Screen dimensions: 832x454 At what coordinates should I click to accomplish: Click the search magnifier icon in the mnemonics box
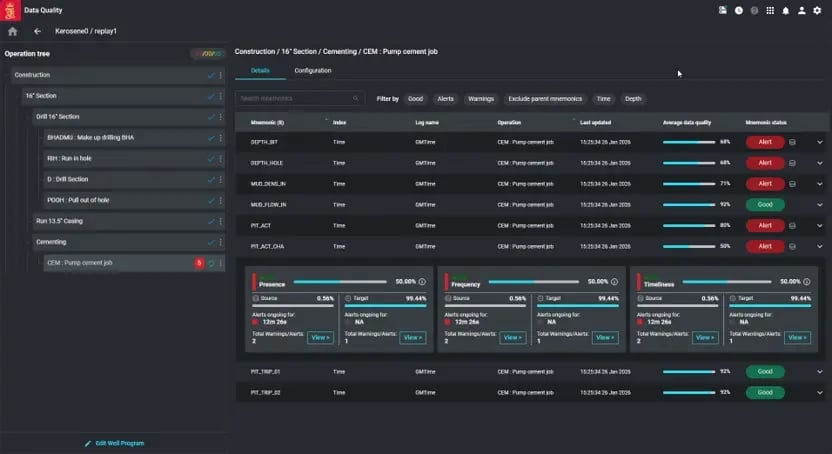356,99
